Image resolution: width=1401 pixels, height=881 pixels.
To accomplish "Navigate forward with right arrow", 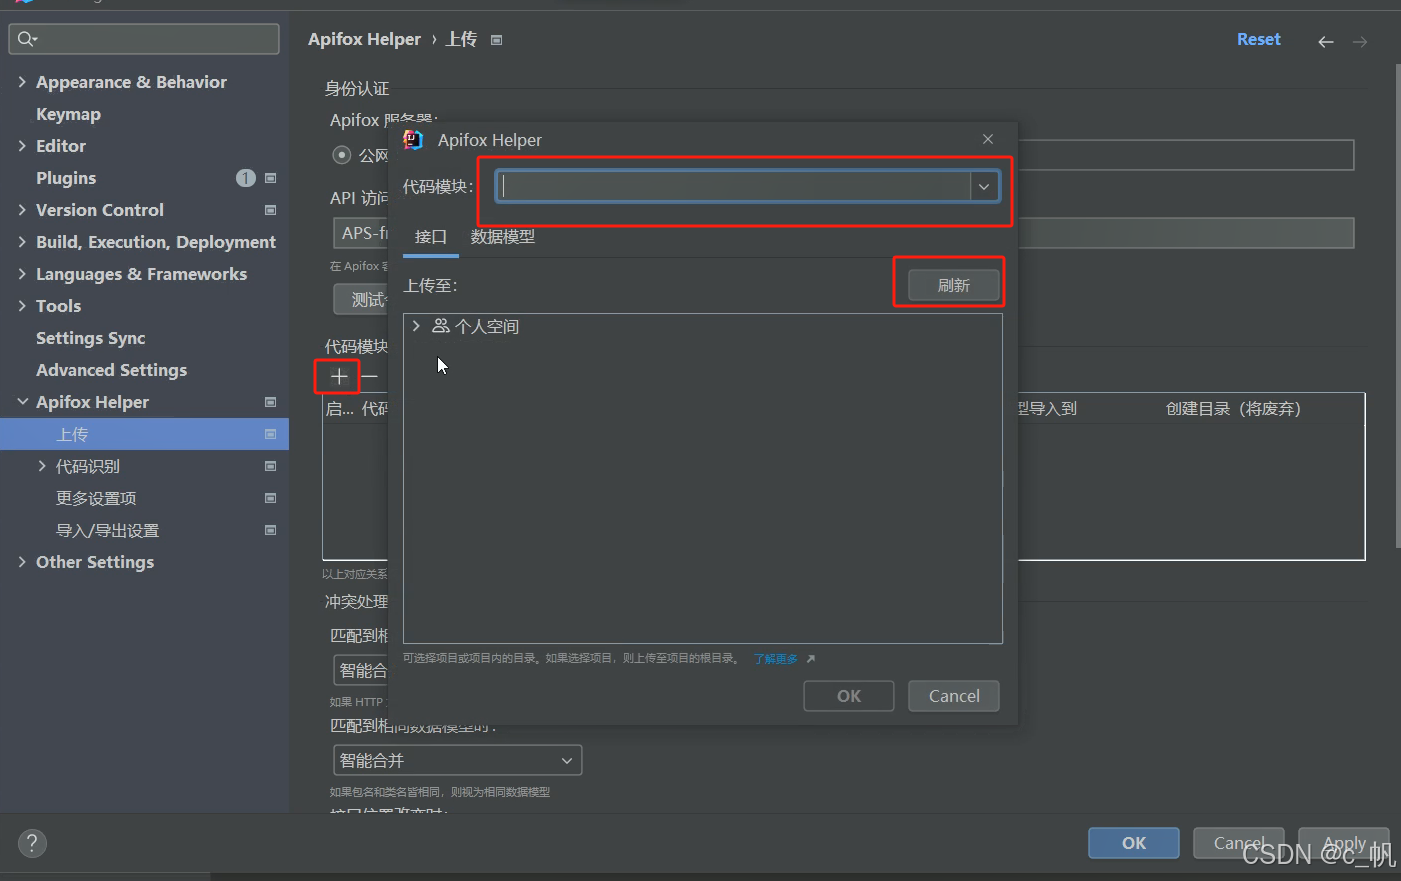I will coord(1360,41).
